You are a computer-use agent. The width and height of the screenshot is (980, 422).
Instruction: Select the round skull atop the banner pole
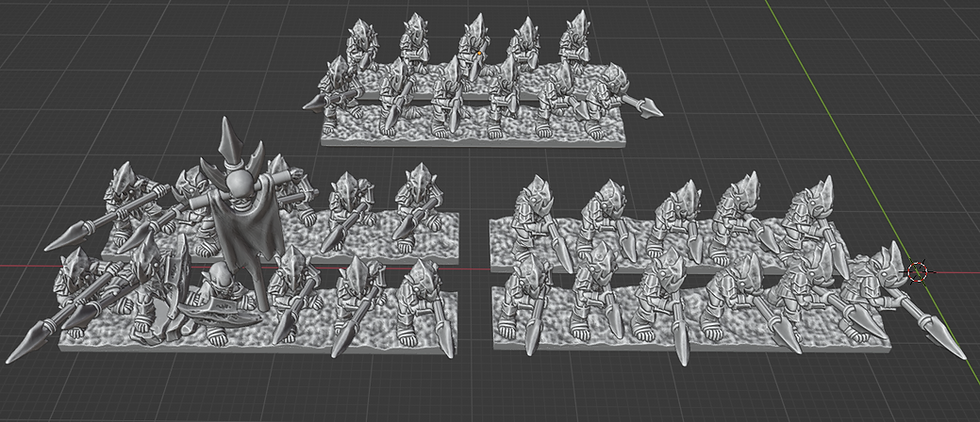(241, 185)
